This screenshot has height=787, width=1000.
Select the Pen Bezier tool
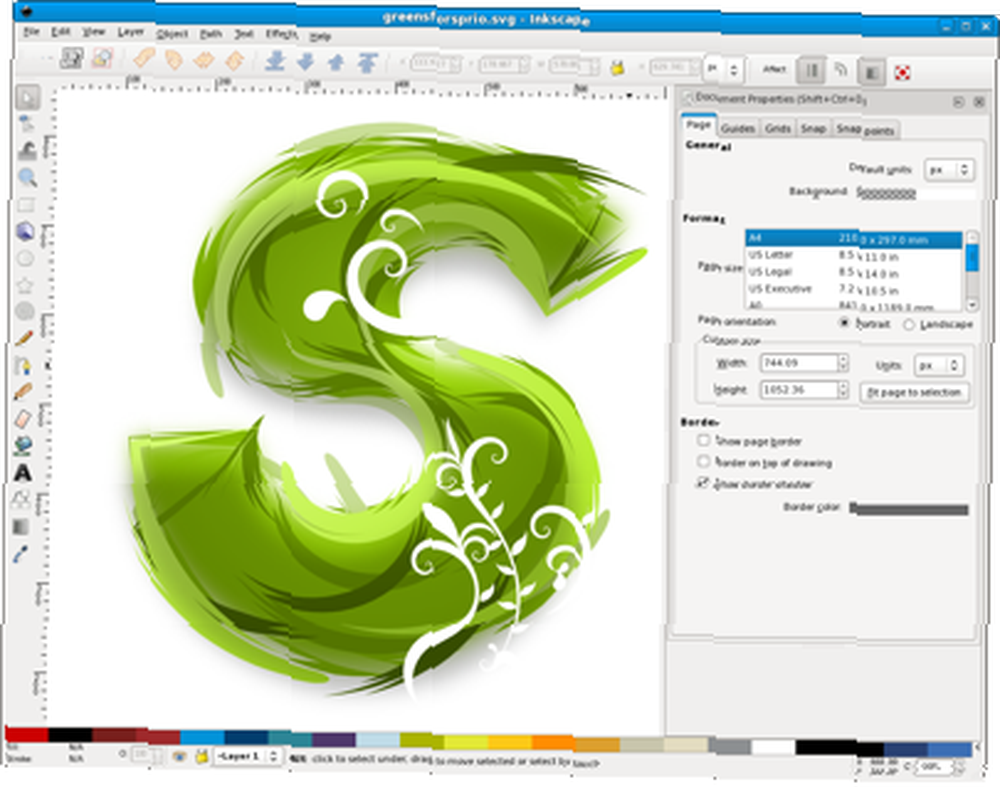[x=23, y=365]
